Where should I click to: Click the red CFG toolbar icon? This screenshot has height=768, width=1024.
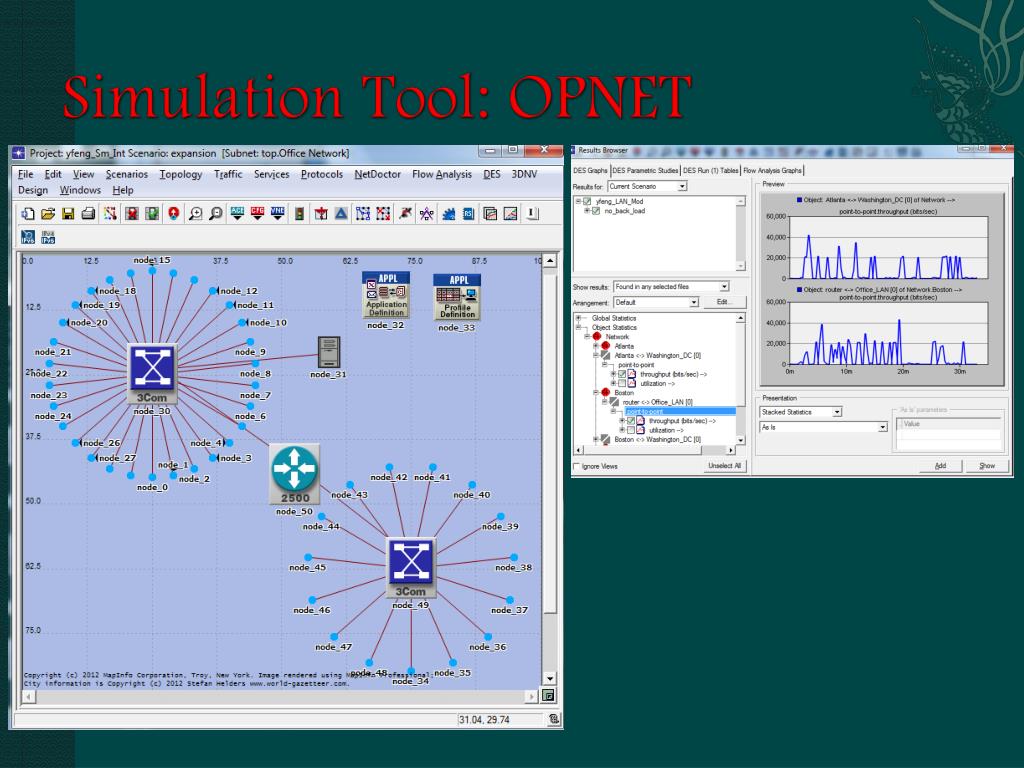[x=257, y=214]
